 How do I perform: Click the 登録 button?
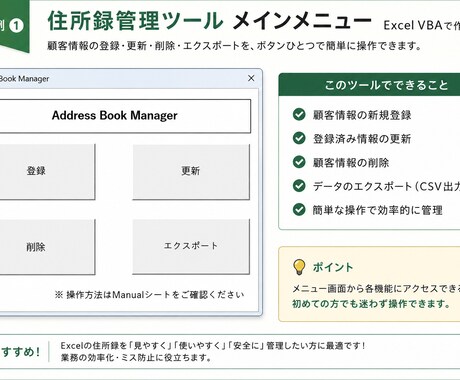(x=47, y=172)
